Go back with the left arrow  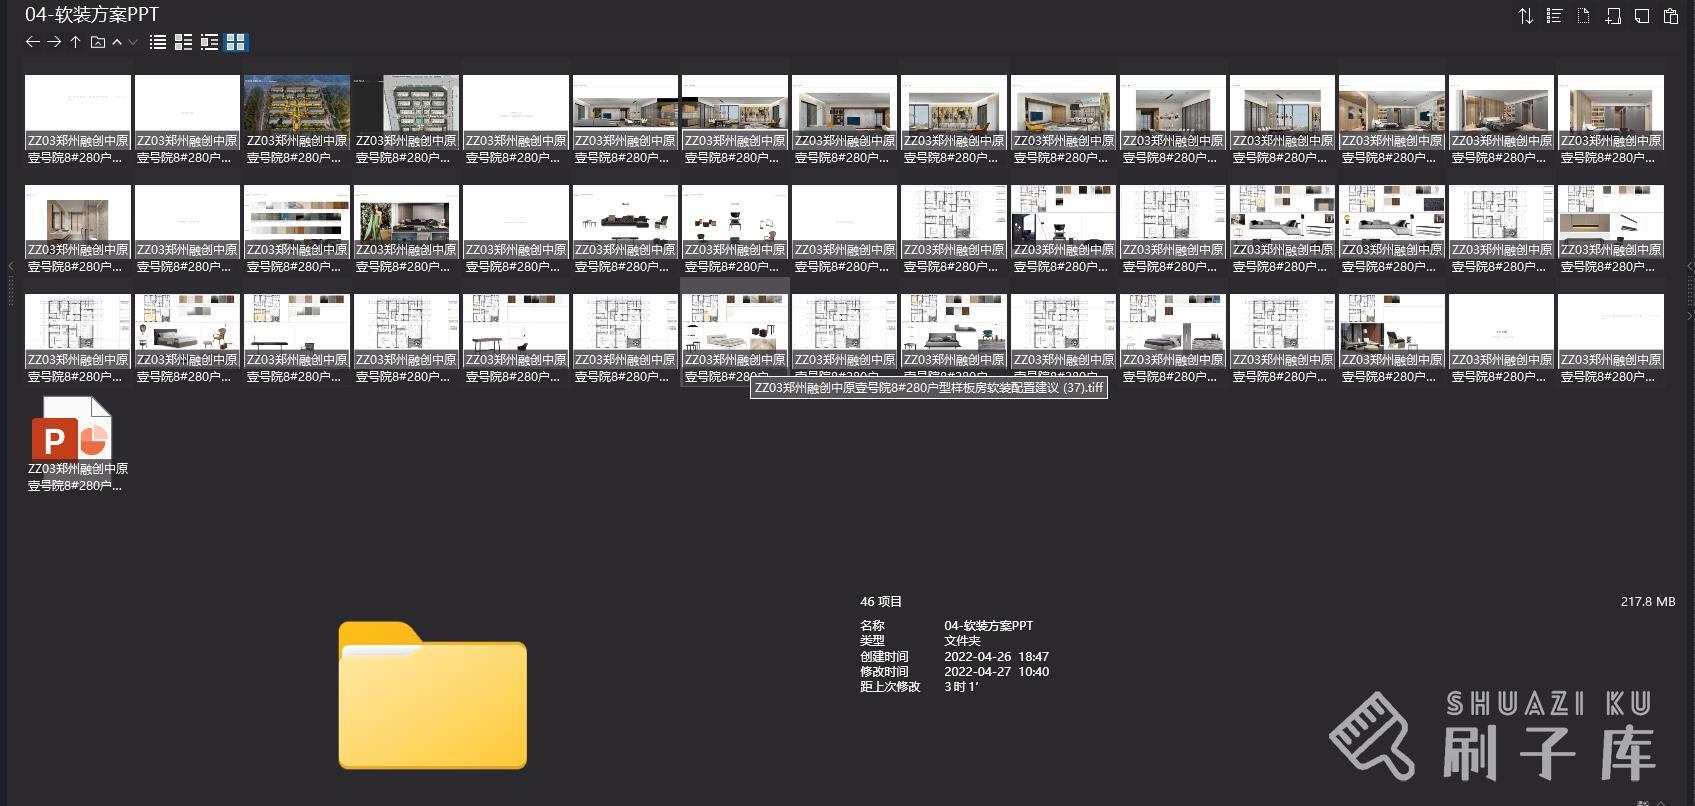32,42
